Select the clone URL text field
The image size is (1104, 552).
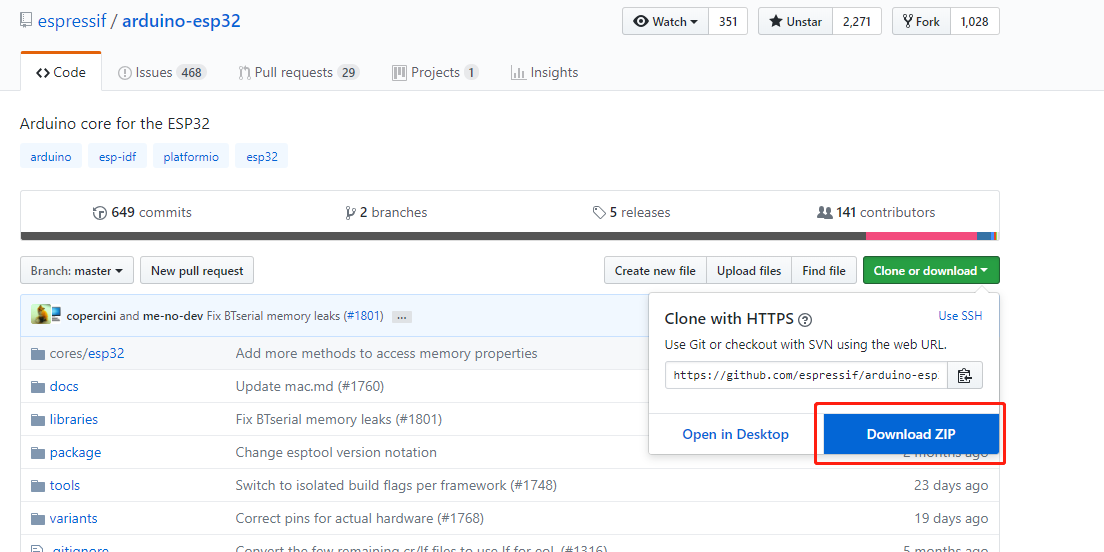click(805, 375)
